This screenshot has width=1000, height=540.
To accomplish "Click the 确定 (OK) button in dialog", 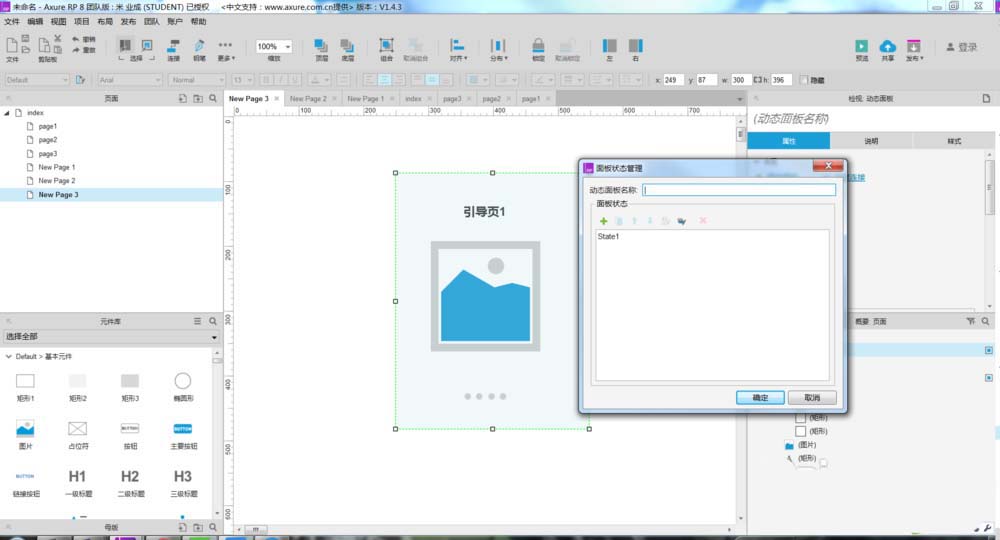I will coord(760,398).
